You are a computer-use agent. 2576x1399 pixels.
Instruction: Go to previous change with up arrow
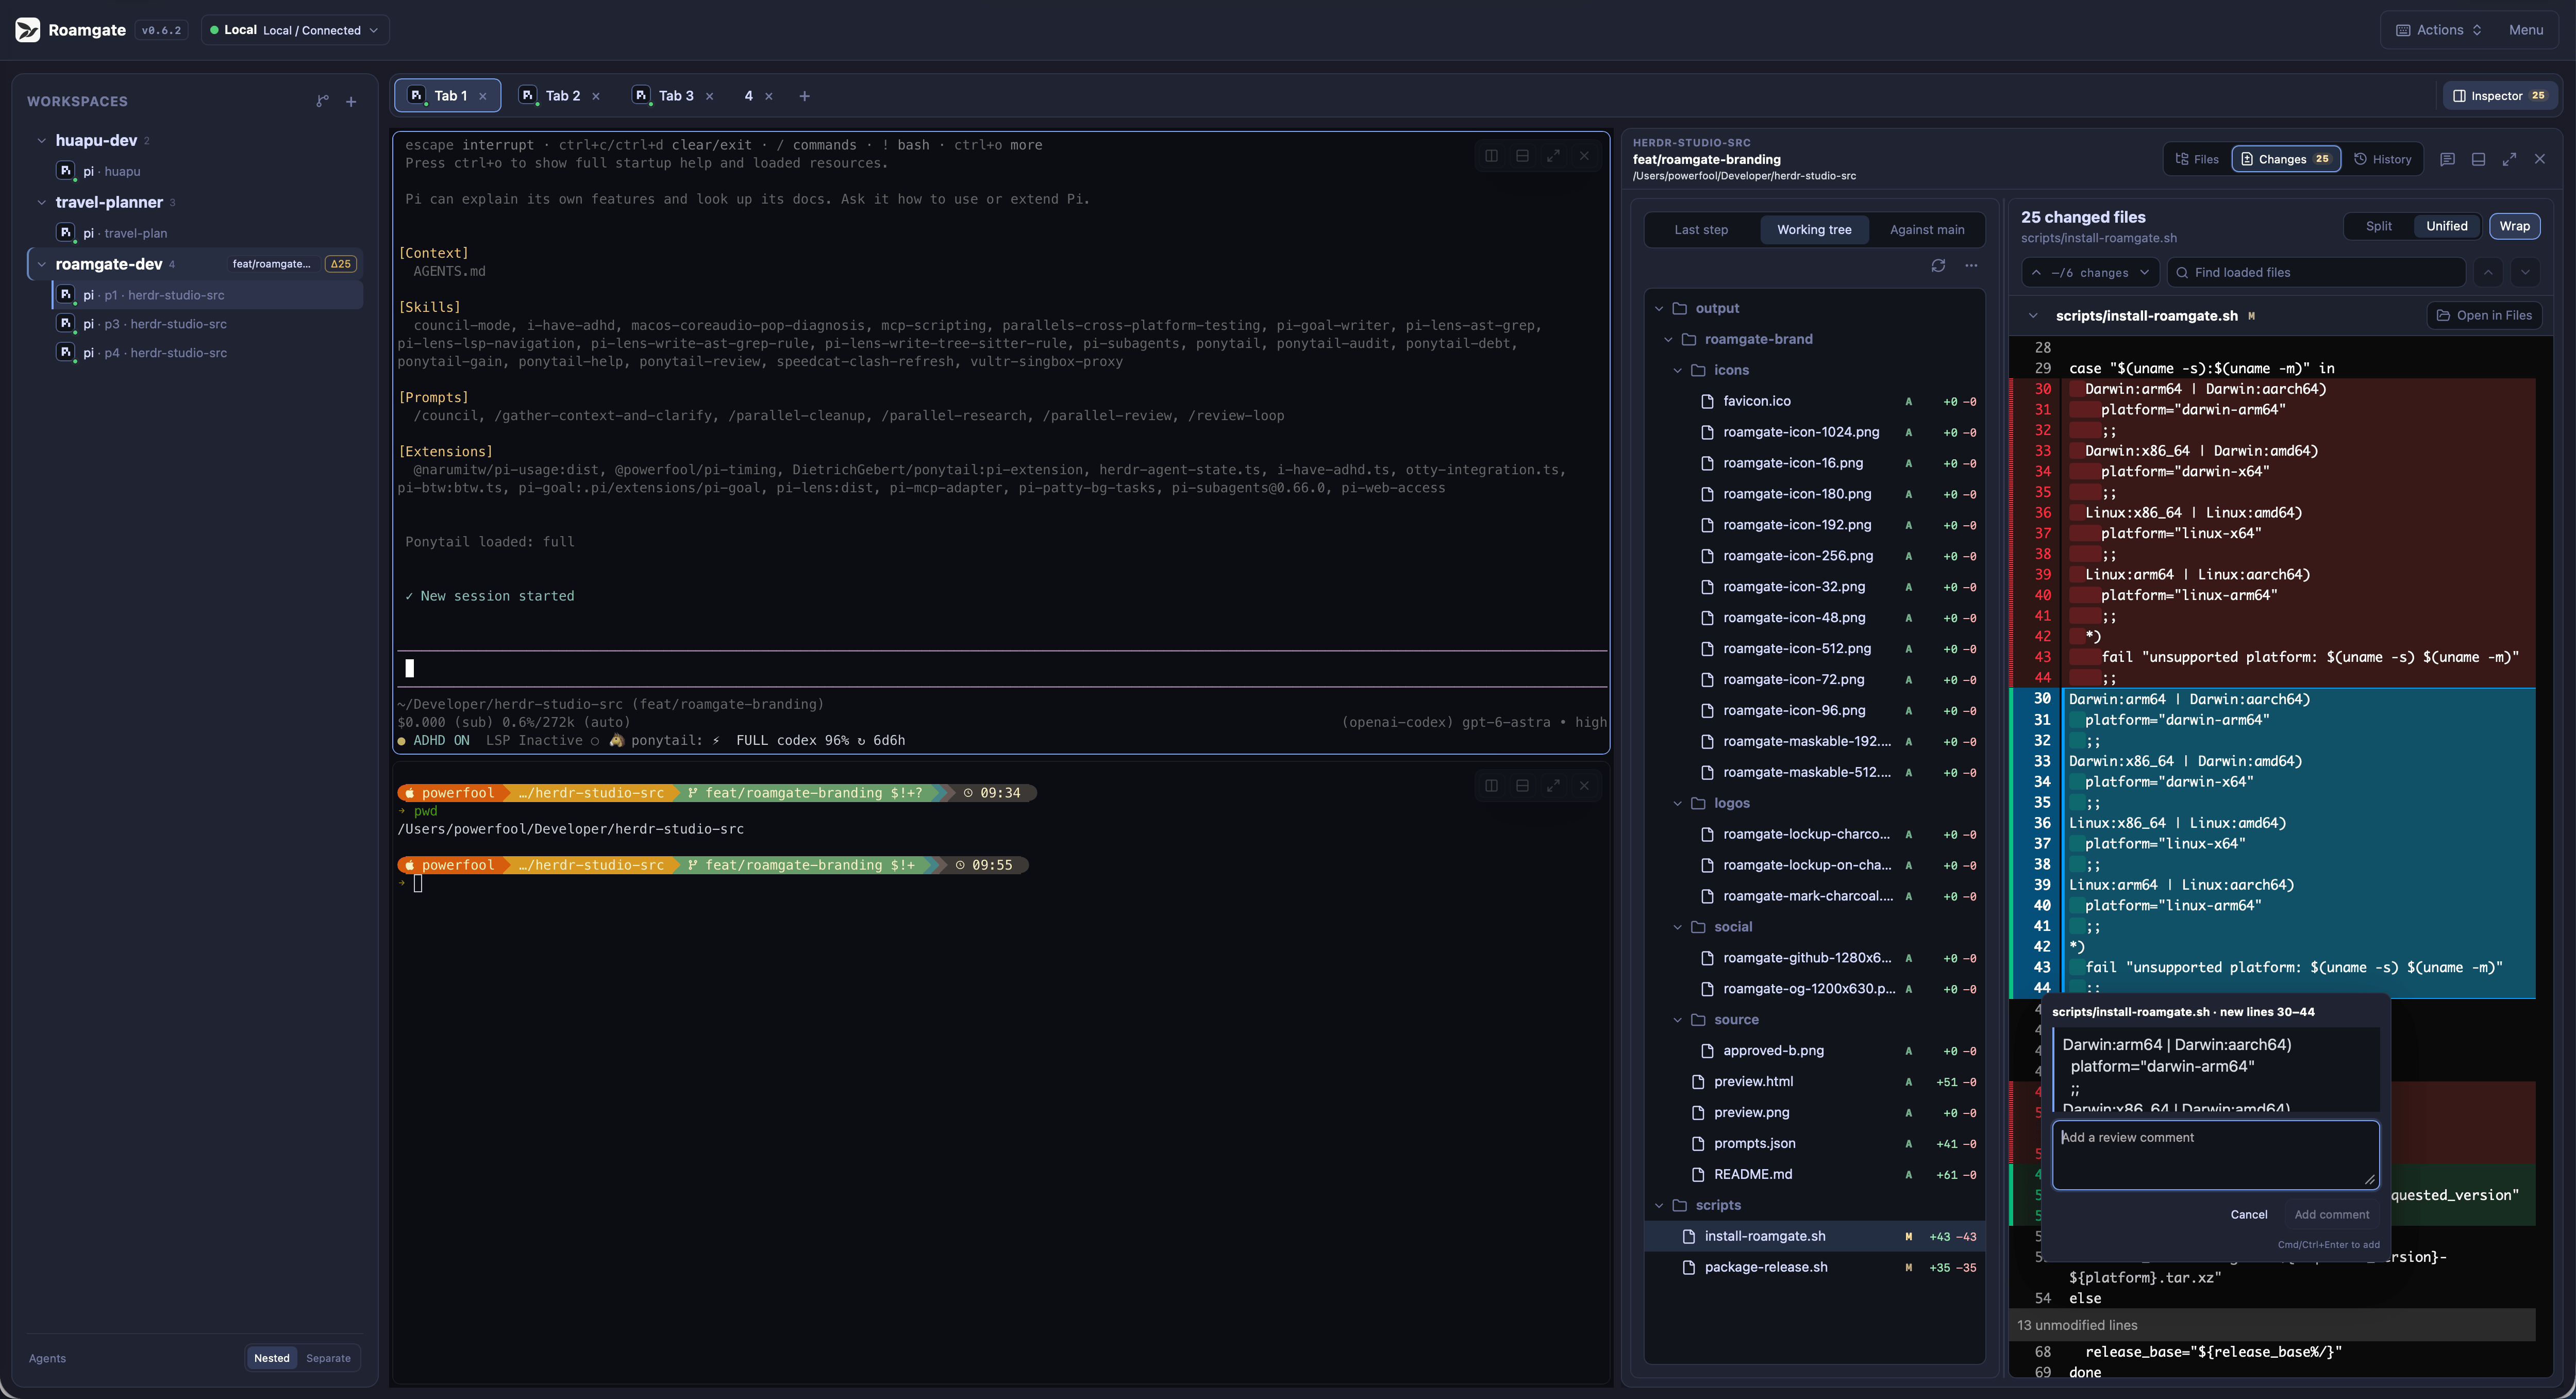2036,273
